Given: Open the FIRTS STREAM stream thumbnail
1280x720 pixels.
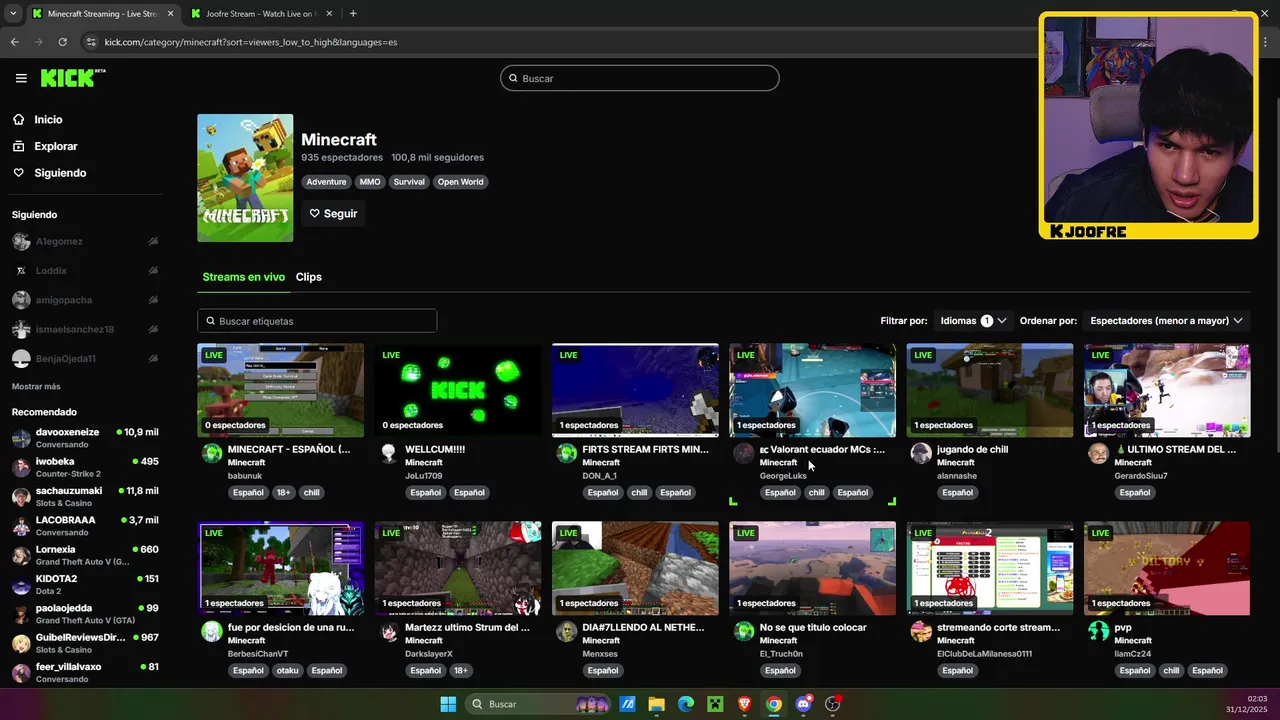Looking at the screenshot, I should click(635, 390).
